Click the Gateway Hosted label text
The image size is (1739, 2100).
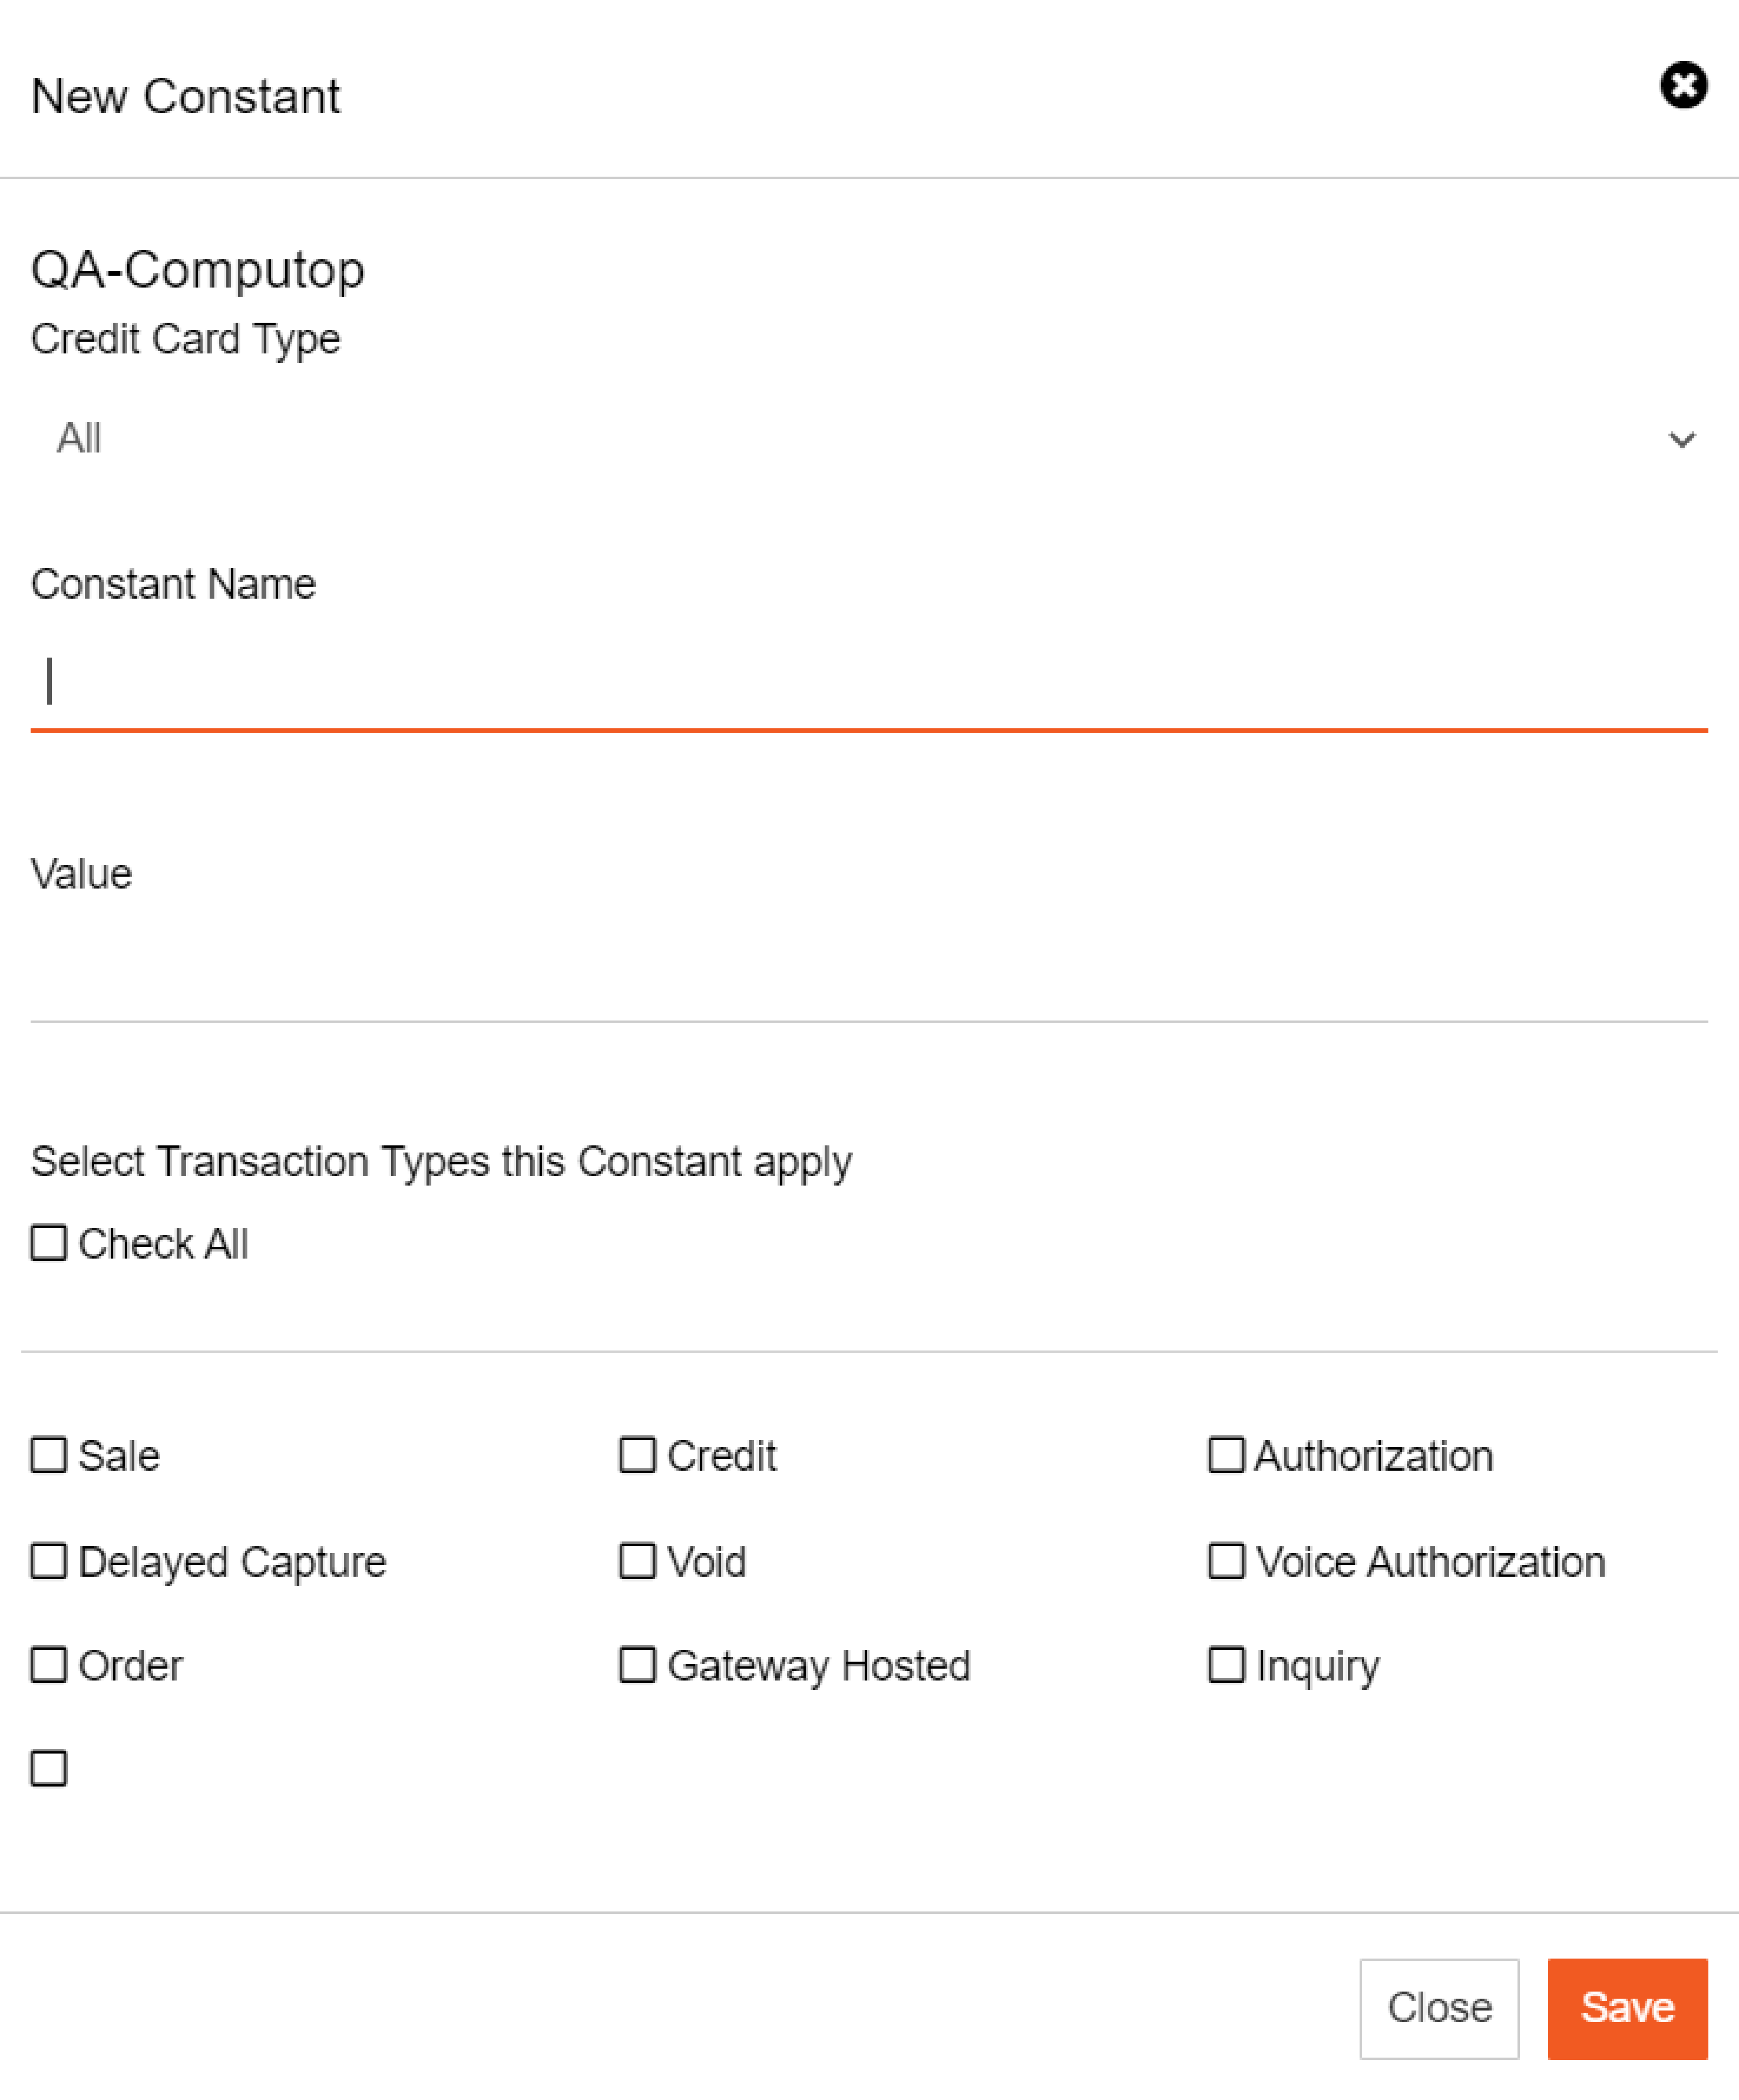(x=818, y=1666)
